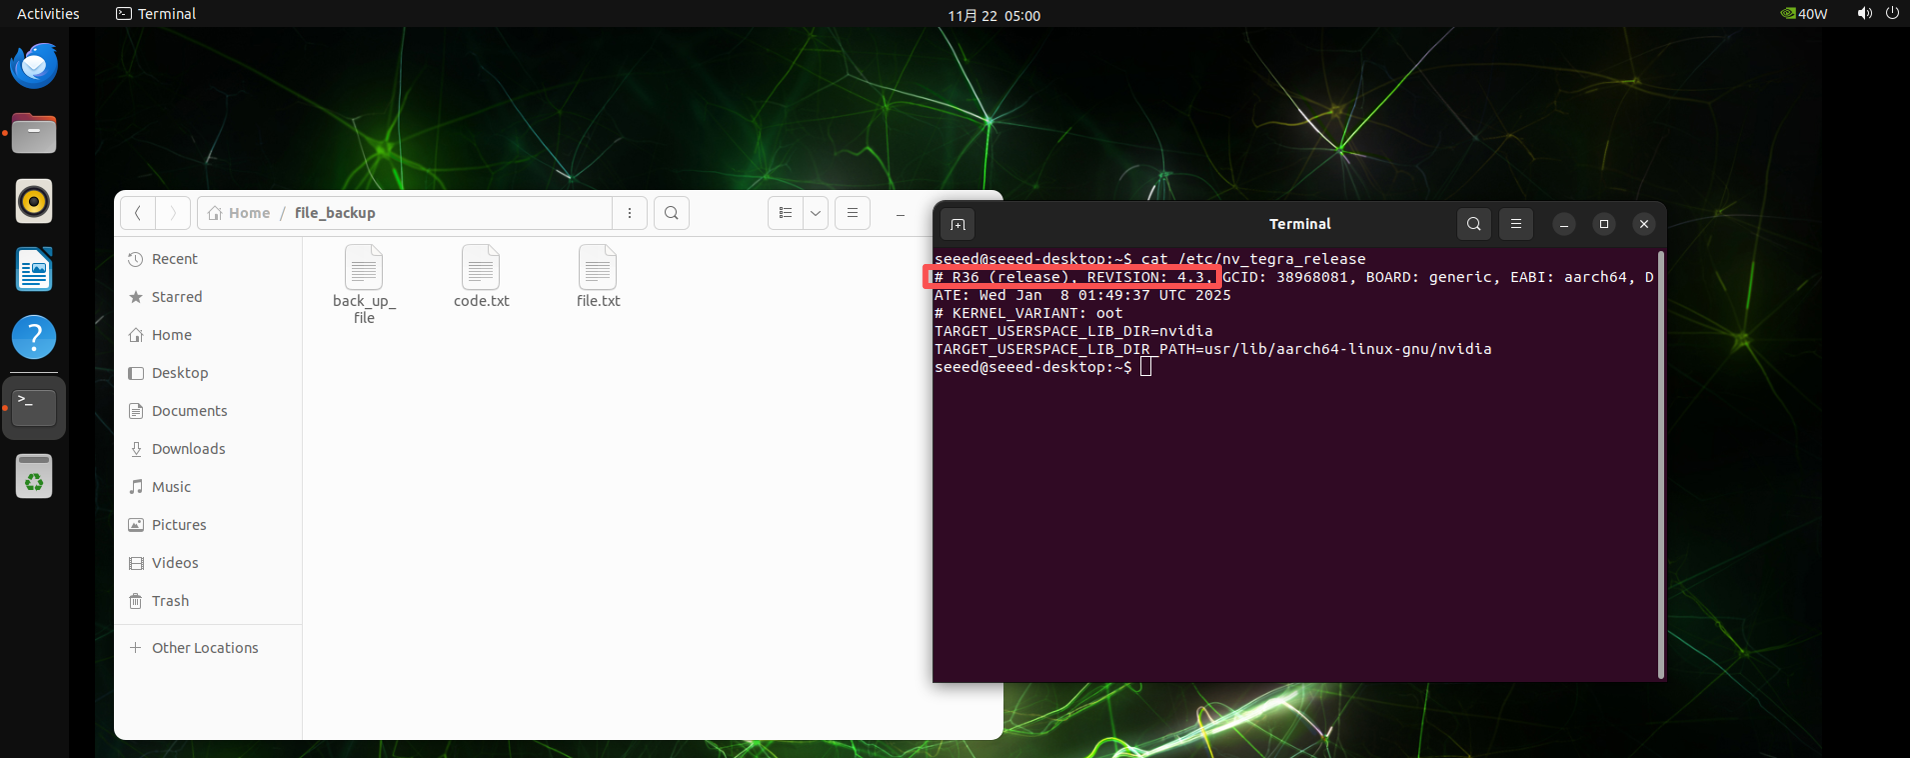
Task: Select the code.txt file
Action: (481, 277)
